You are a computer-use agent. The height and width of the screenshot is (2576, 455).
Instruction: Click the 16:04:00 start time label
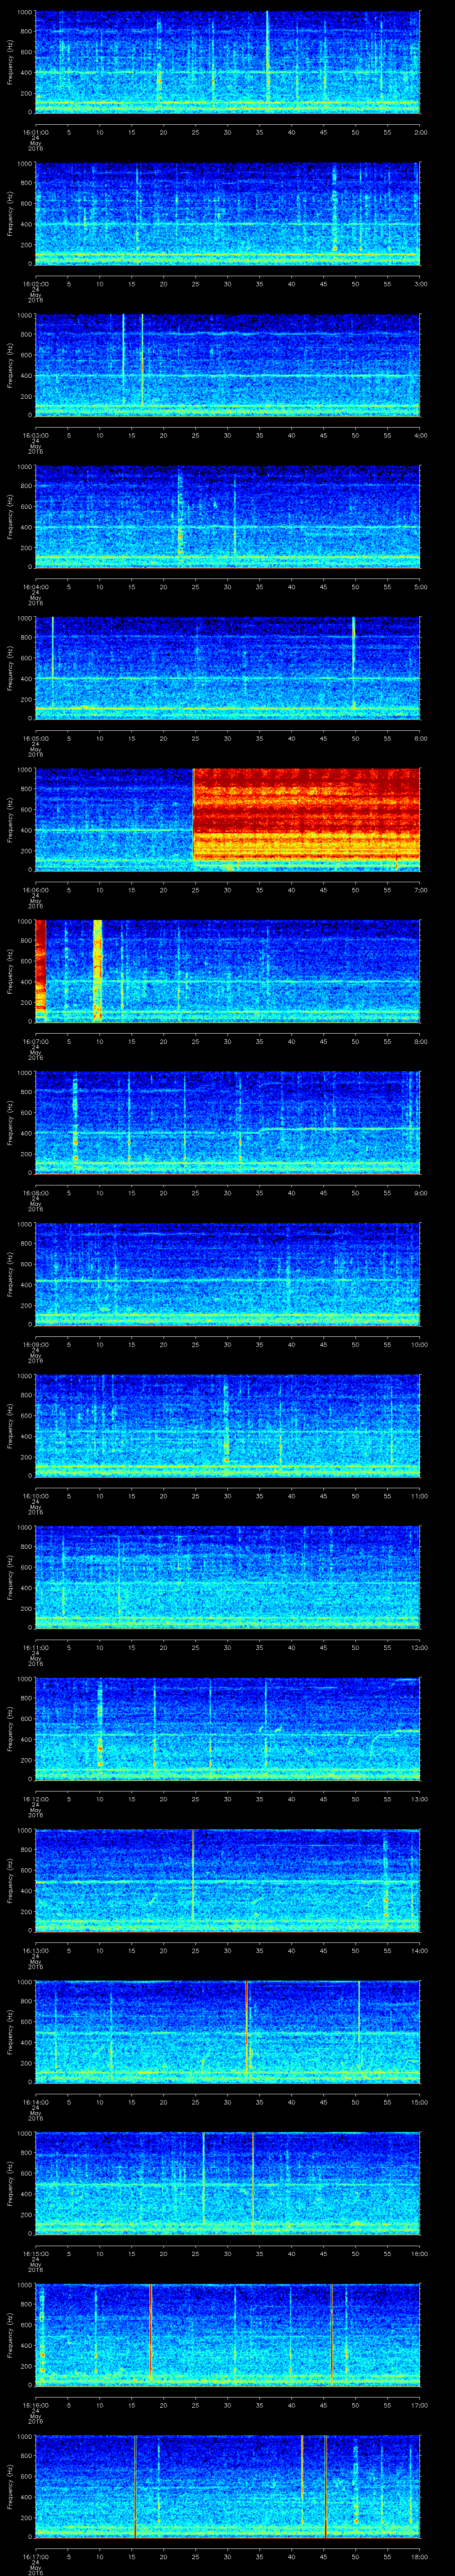click(x=36, y=586)
